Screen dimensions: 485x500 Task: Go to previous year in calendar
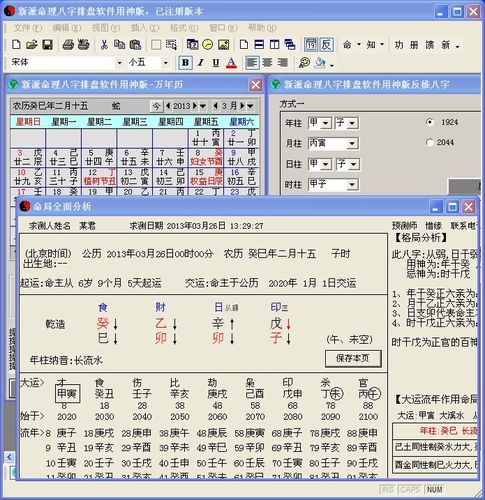pyautogui.click(x=168, y=106)
